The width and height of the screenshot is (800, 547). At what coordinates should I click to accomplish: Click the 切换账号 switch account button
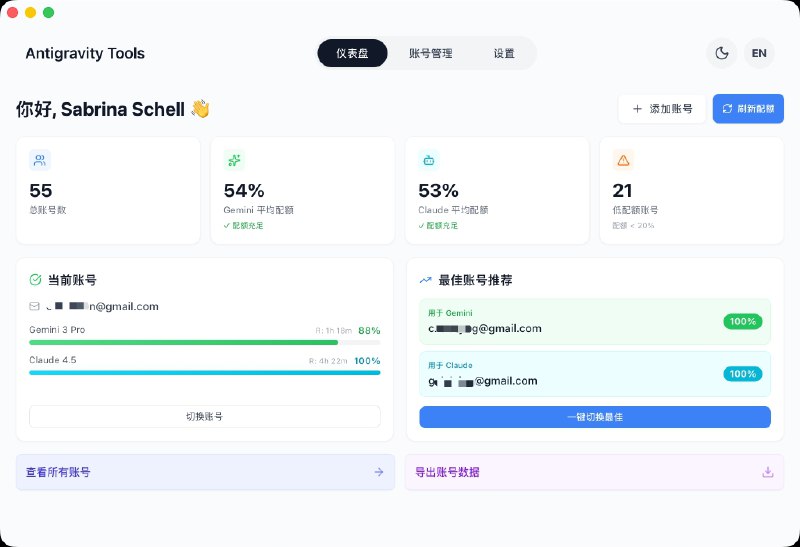pos(205,416)
